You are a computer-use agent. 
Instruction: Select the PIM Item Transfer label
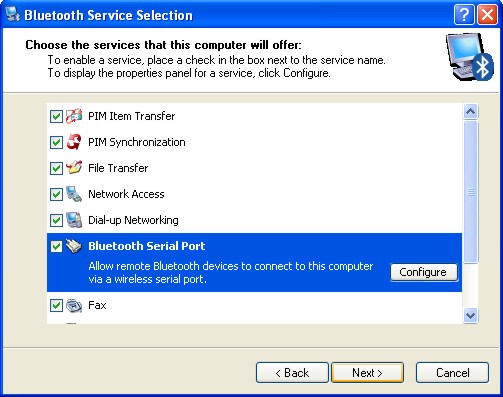131,116
